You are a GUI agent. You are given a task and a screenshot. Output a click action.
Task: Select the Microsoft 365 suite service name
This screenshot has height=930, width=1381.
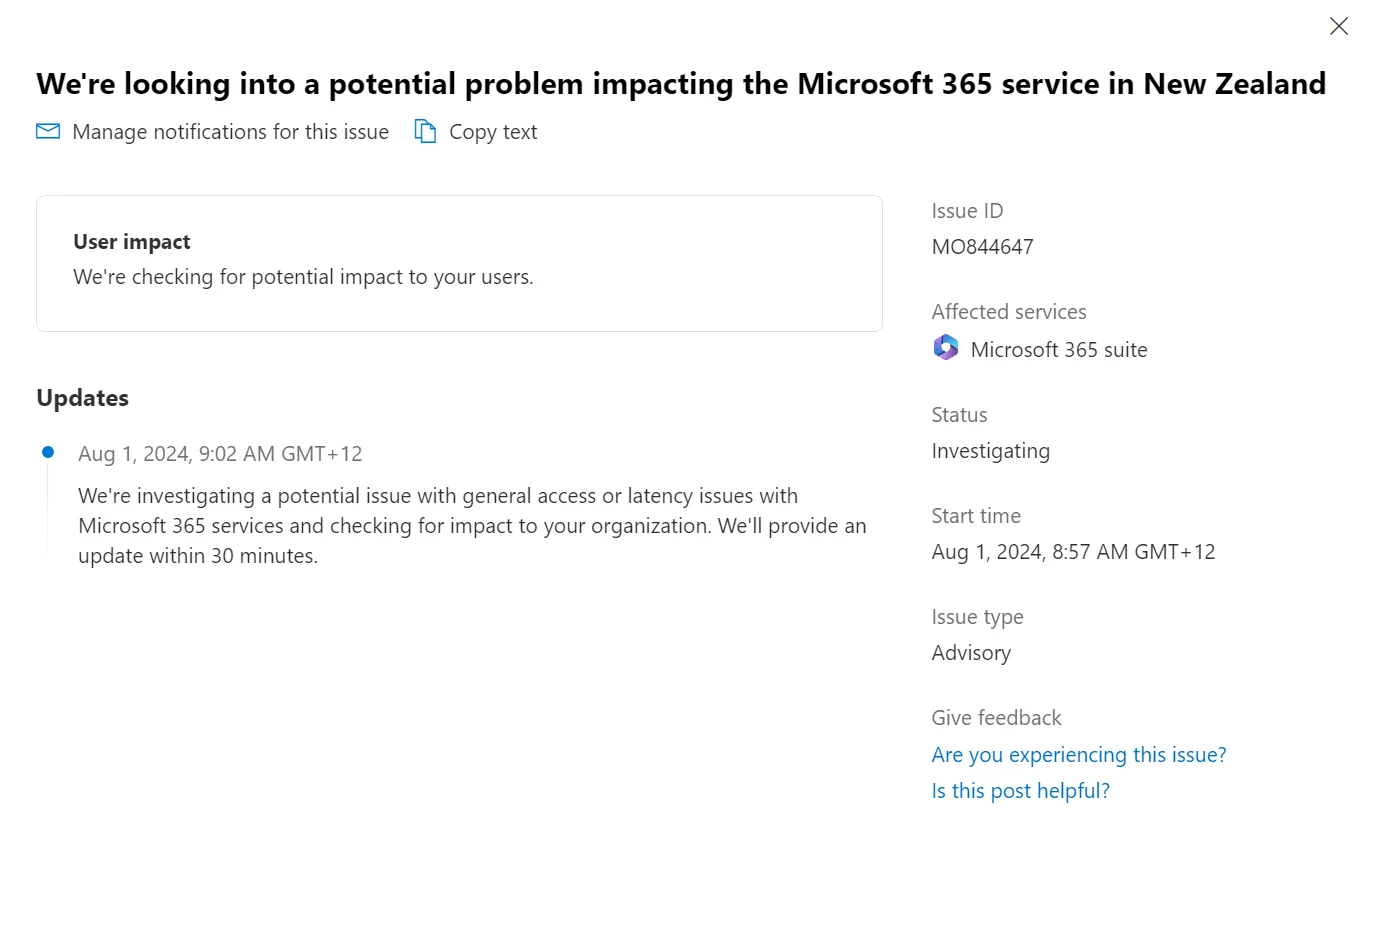(1058, 350)
